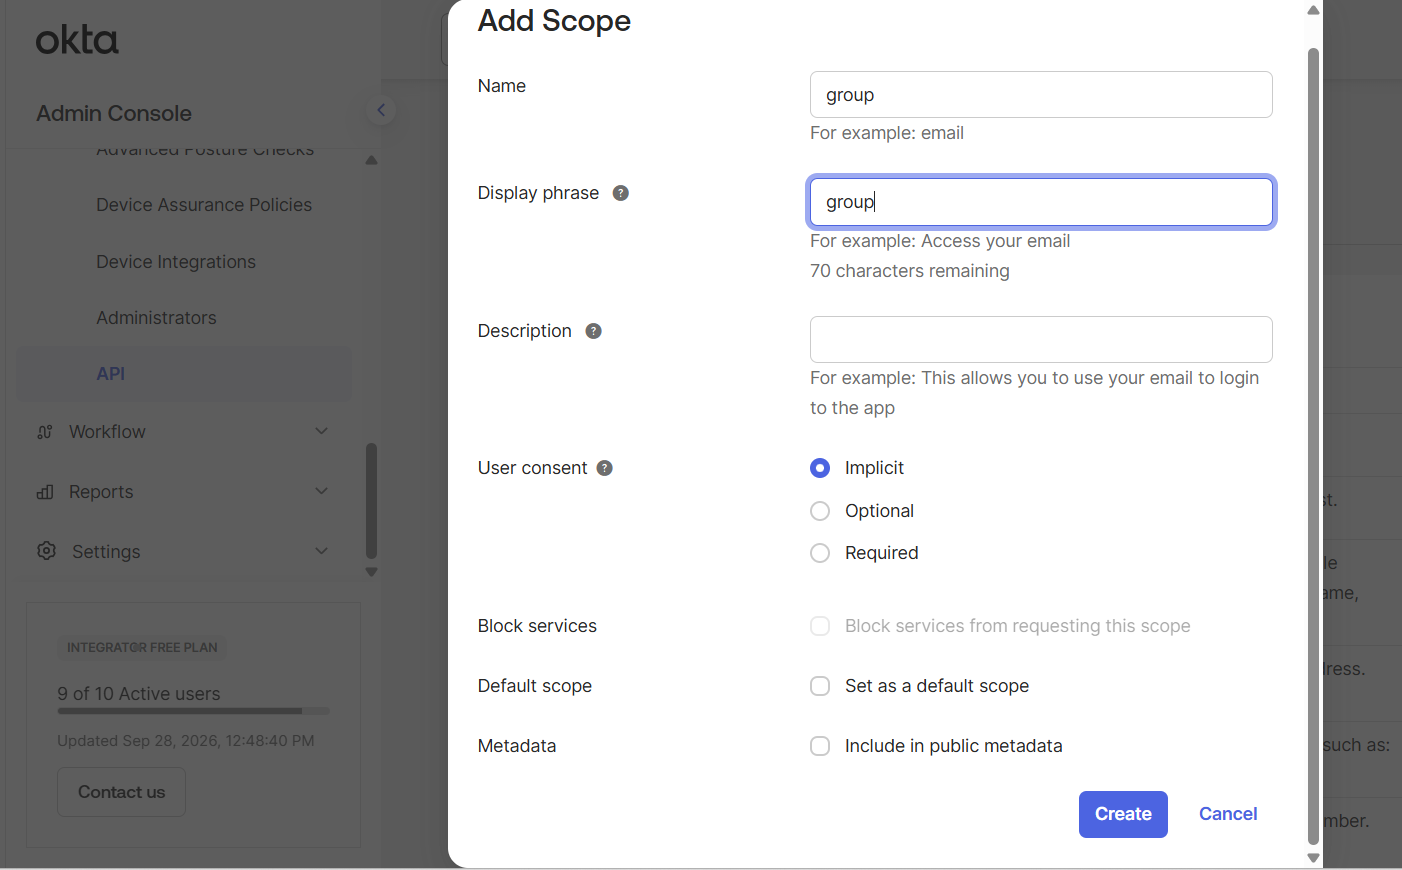Click the active users progress bar
Screen dimensions: 1402x870
pos(193,711)
